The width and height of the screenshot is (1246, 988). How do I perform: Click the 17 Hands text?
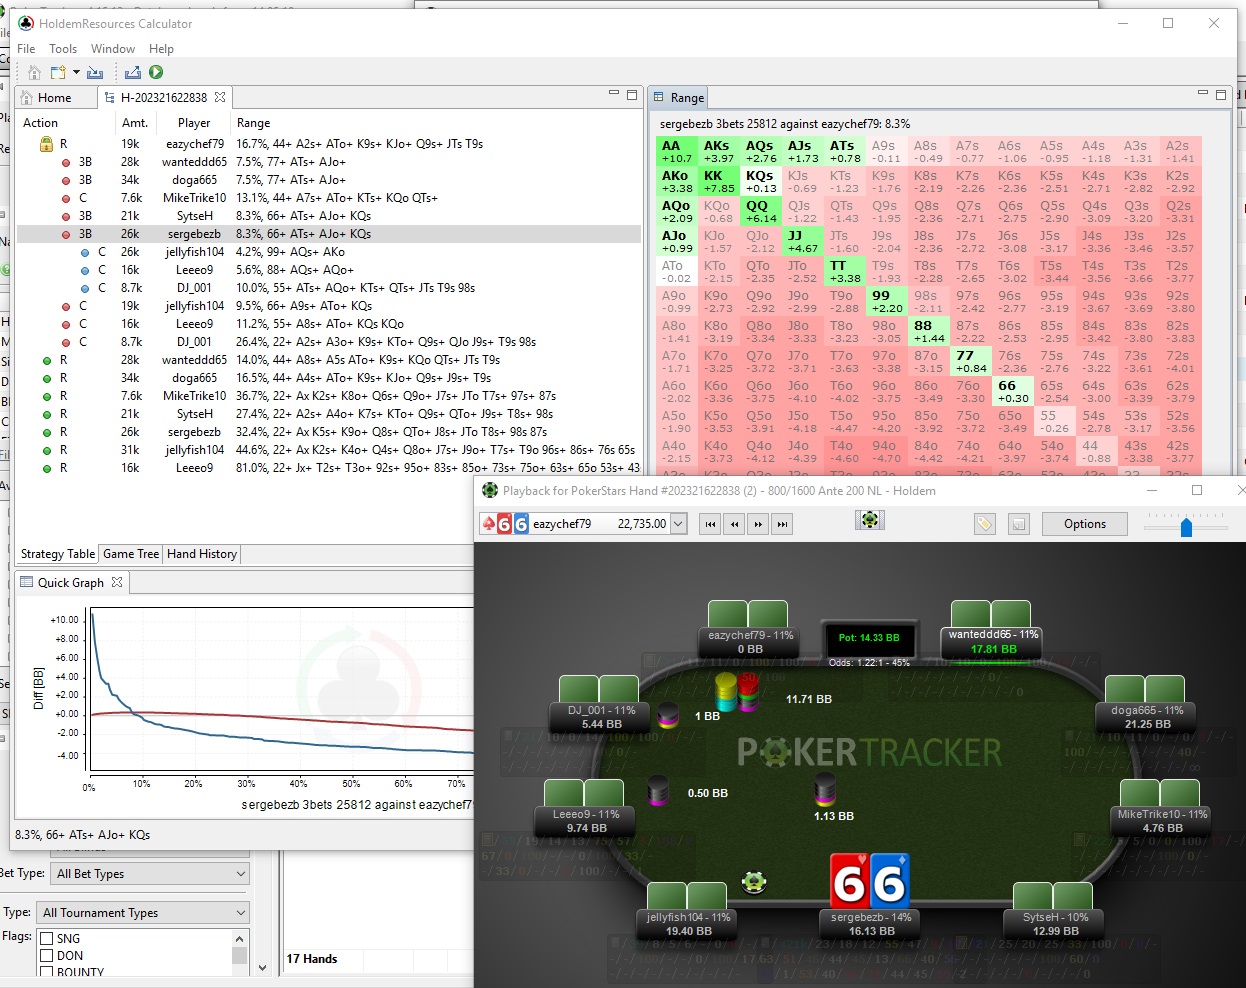(x=312, y=959)
